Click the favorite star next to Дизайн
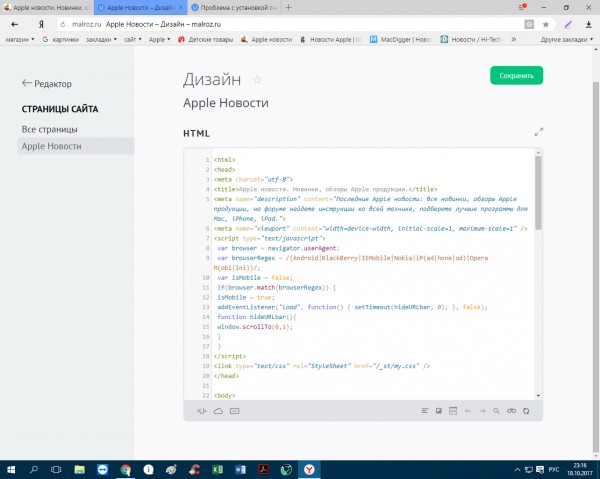The height and width of the screenshot is (479, 600). (x=258, y=80)
